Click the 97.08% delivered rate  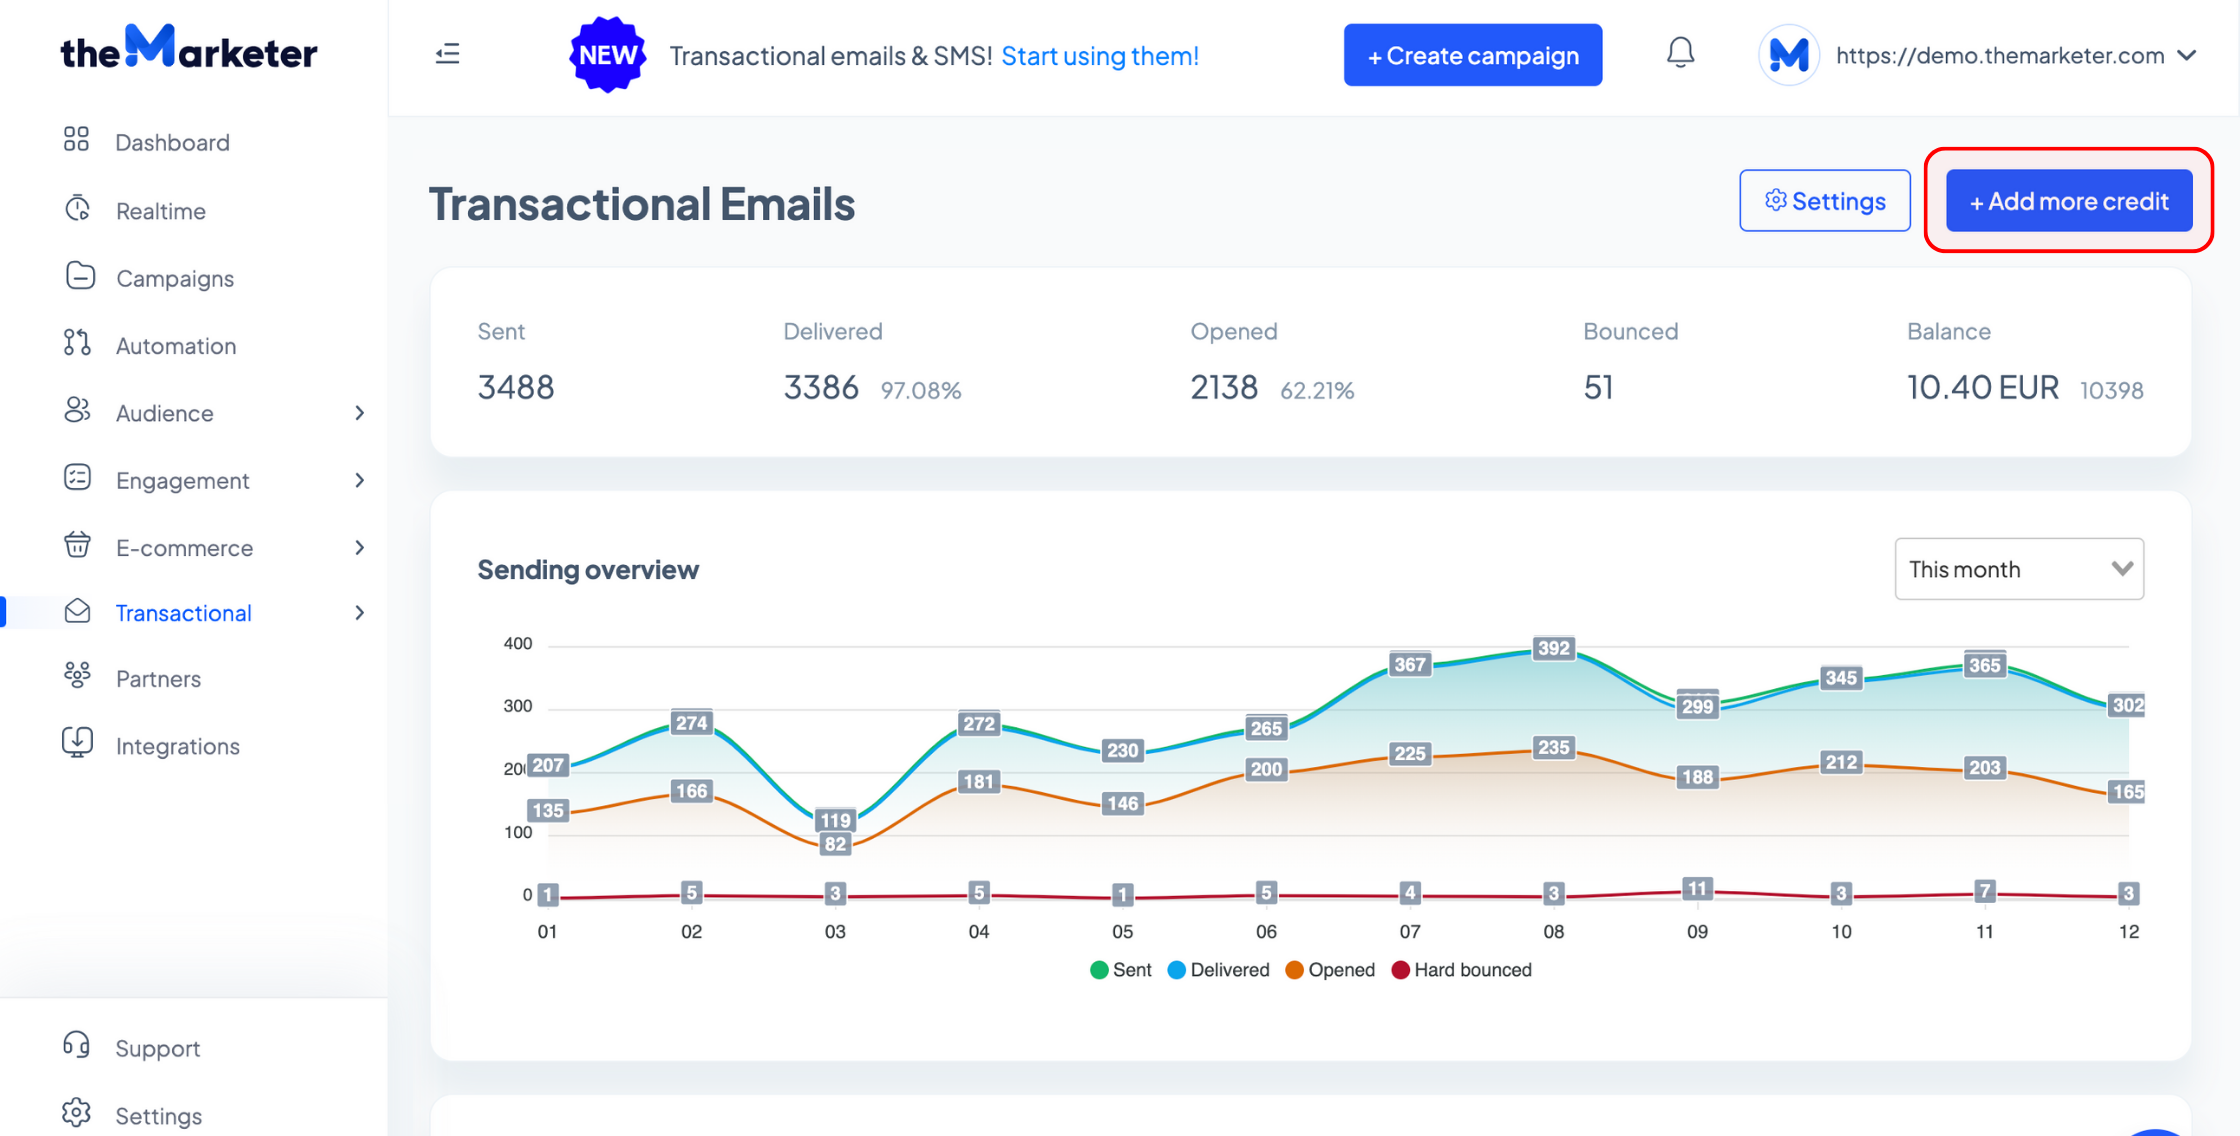(x=921, y=390)
